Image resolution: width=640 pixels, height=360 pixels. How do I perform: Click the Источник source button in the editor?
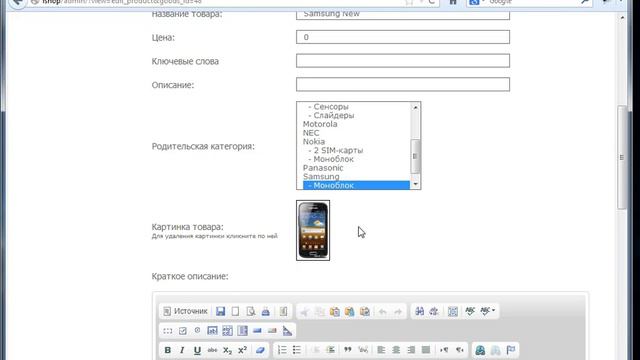coord(185,311)
